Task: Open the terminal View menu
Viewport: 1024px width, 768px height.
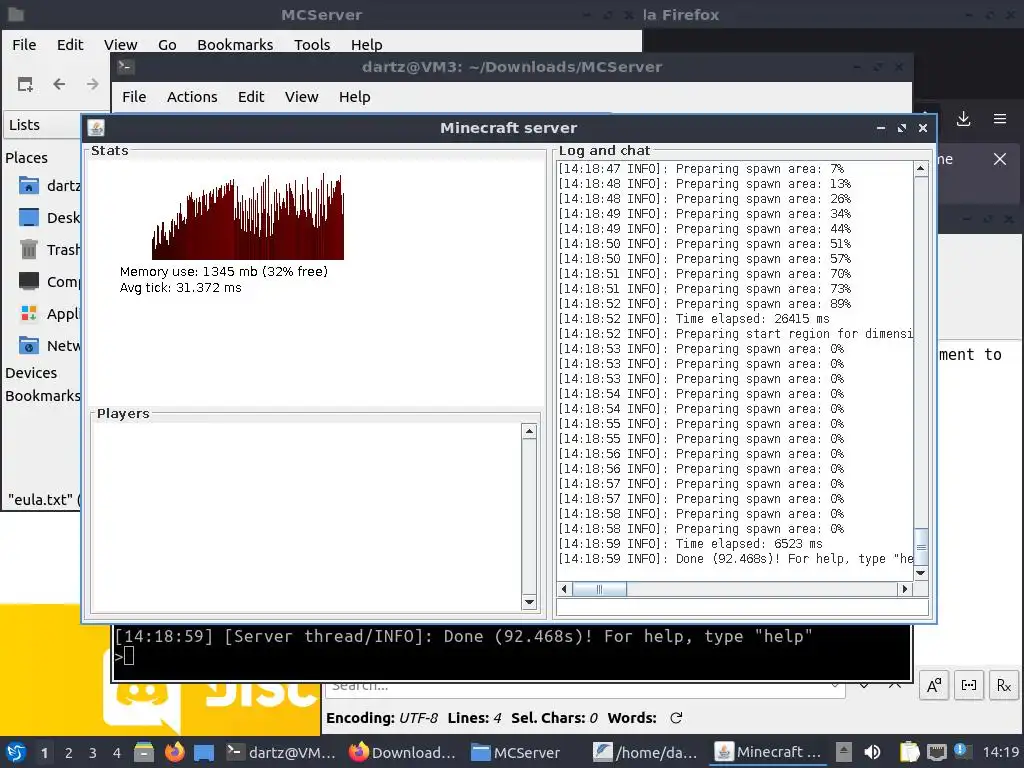Action: coord(301,97)
